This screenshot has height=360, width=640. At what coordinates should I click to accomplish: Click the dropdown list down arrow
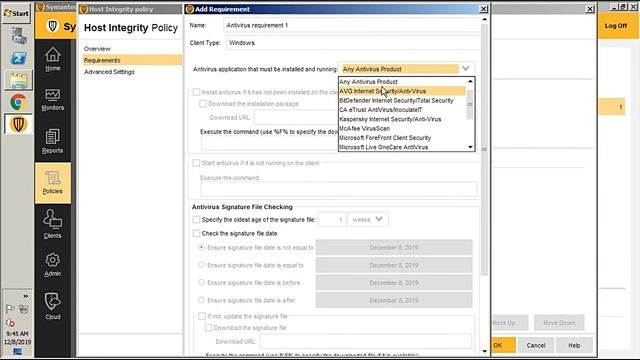pos(470,147)
